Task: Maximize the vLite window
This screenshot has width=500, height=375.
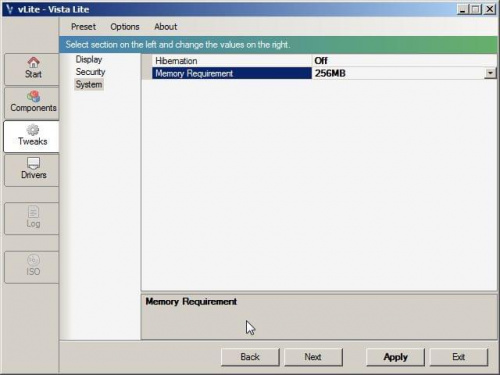Action: pos(476,9)
